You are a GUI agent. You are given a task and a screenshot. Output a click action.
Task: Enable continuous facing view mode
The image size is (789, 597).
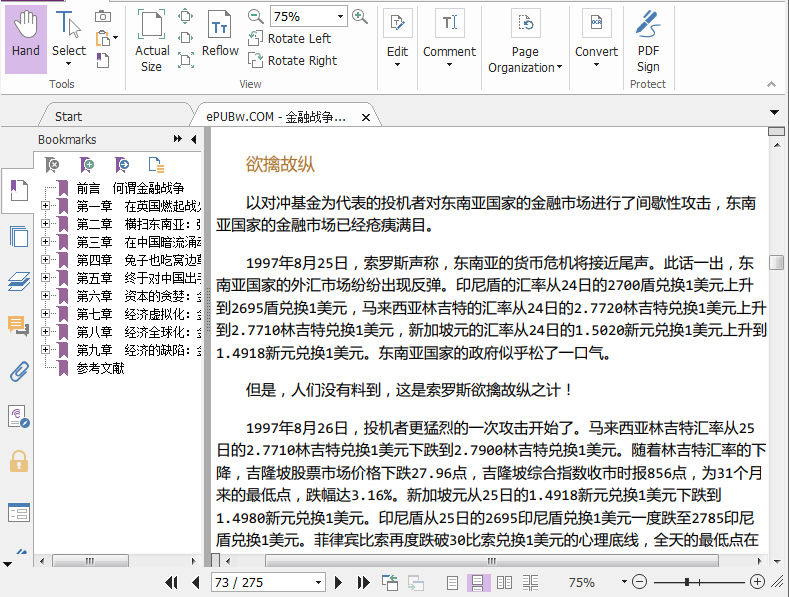530,583
